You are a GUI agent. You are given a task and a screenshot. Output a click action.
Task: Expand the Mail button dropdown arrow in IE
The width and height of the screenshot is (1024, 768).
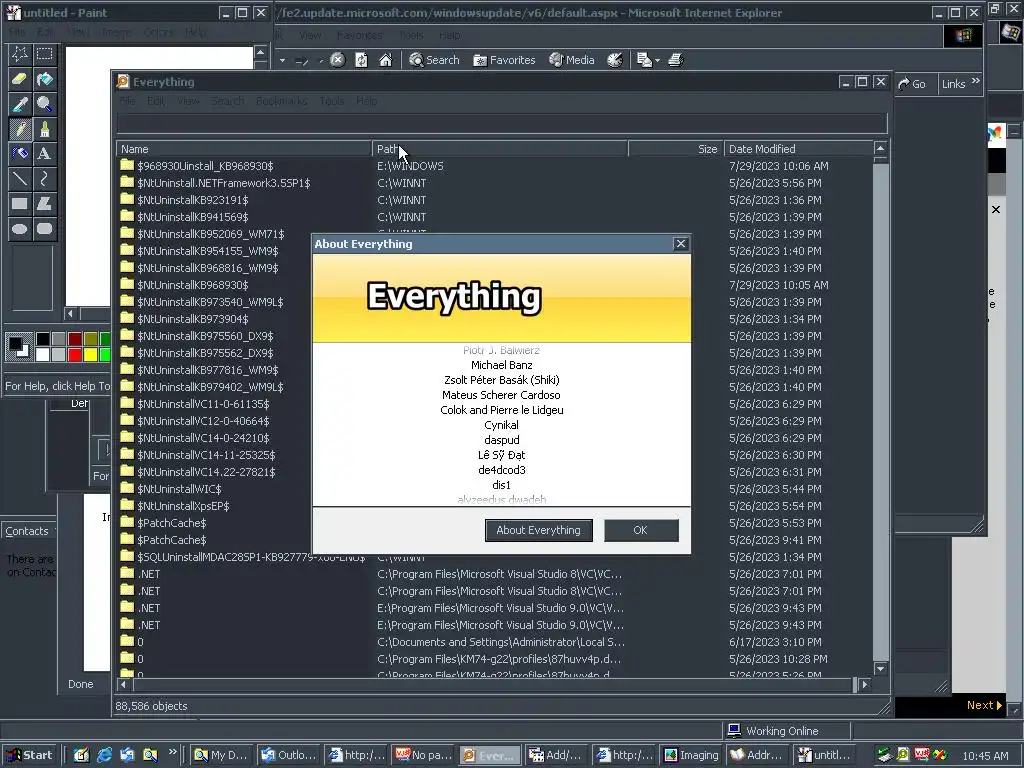[657, 61]
